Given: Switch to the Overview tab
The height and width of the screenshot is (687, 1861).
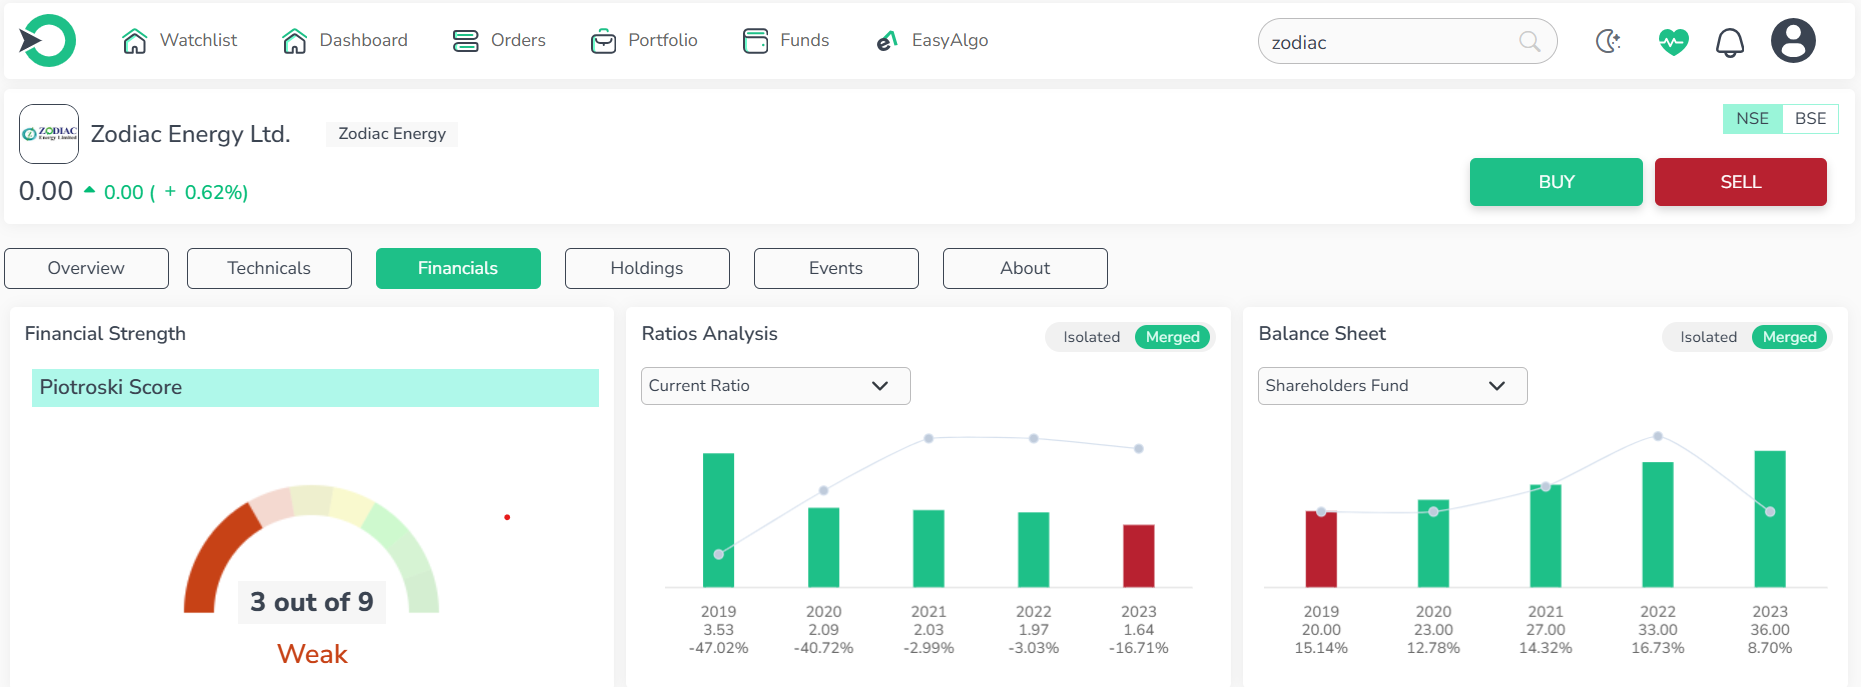Looking at the screenshot, I should tap(86, 268).
